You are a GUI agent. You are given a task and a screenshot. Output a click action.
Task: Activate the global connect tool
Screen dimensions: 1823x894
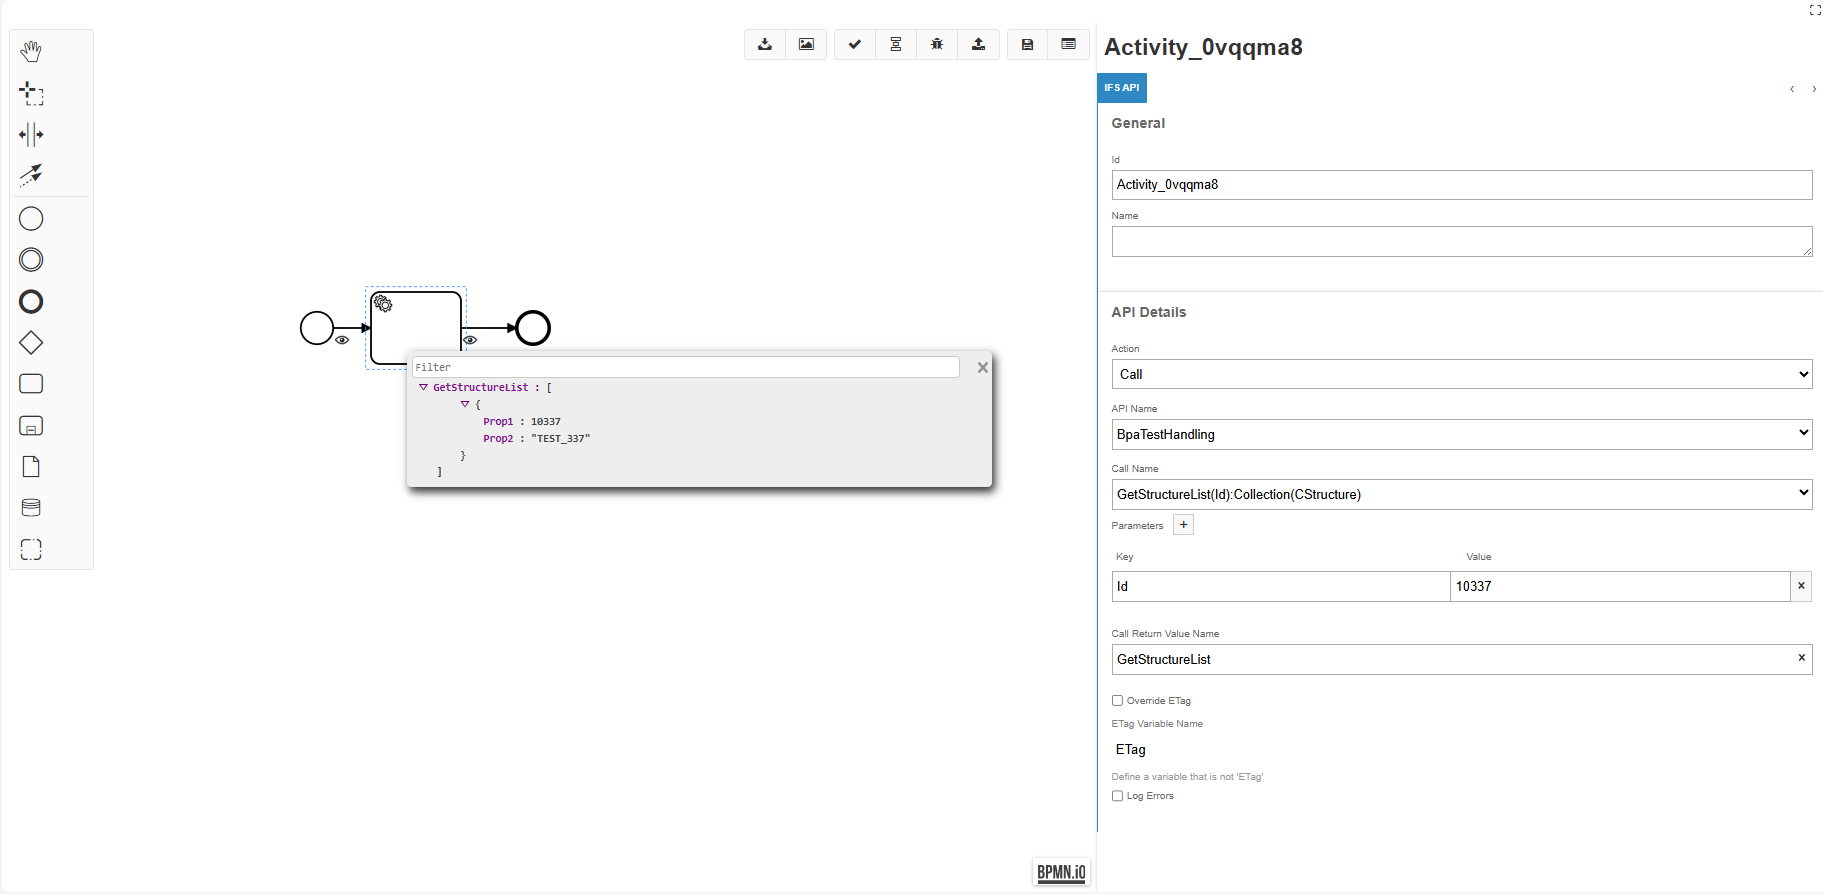point(31,175)
